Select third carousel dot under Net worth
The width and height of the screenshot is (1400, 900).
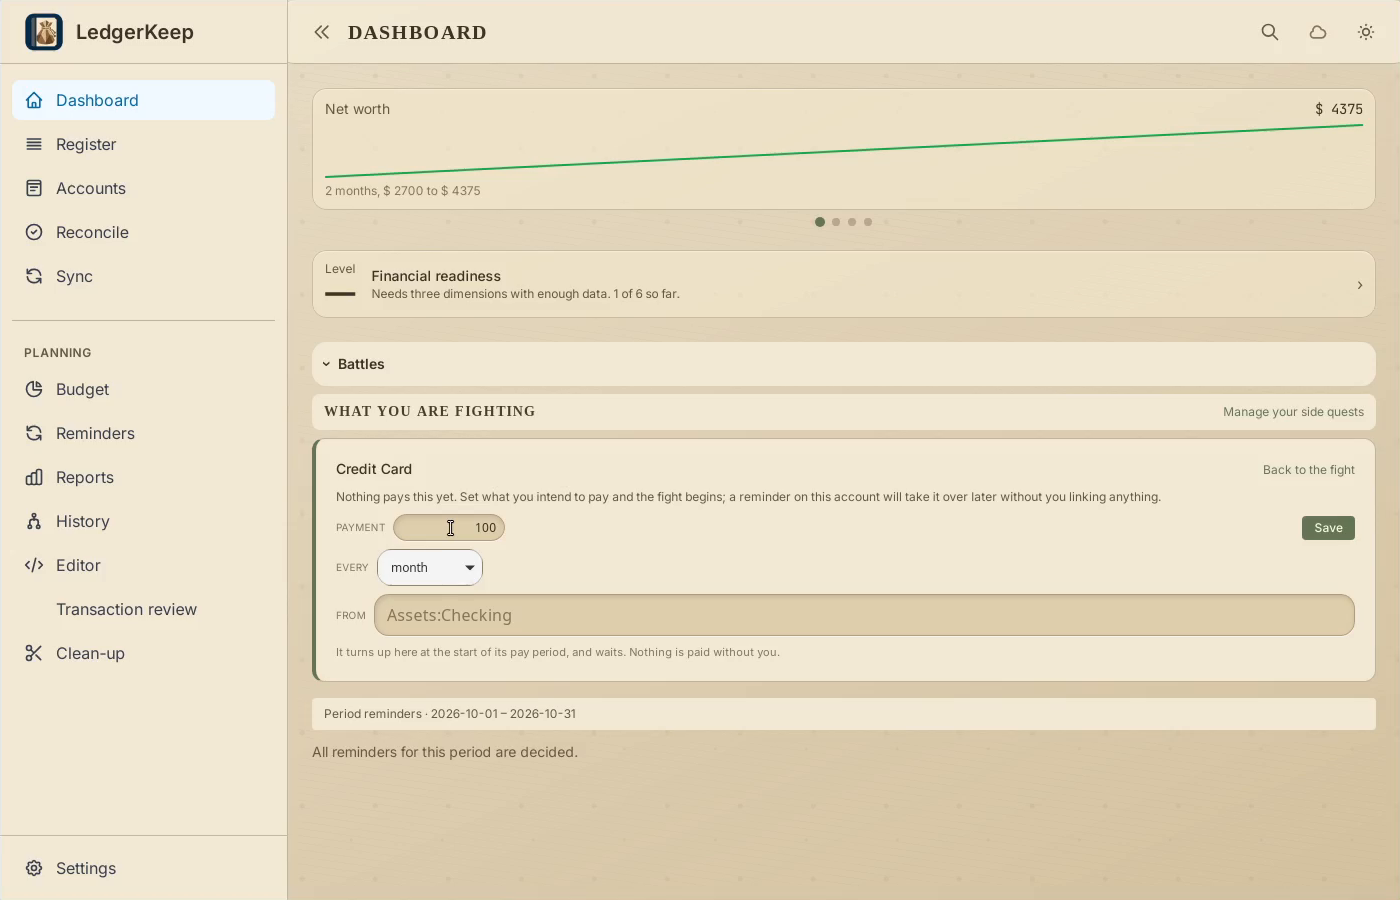(852, 222)
